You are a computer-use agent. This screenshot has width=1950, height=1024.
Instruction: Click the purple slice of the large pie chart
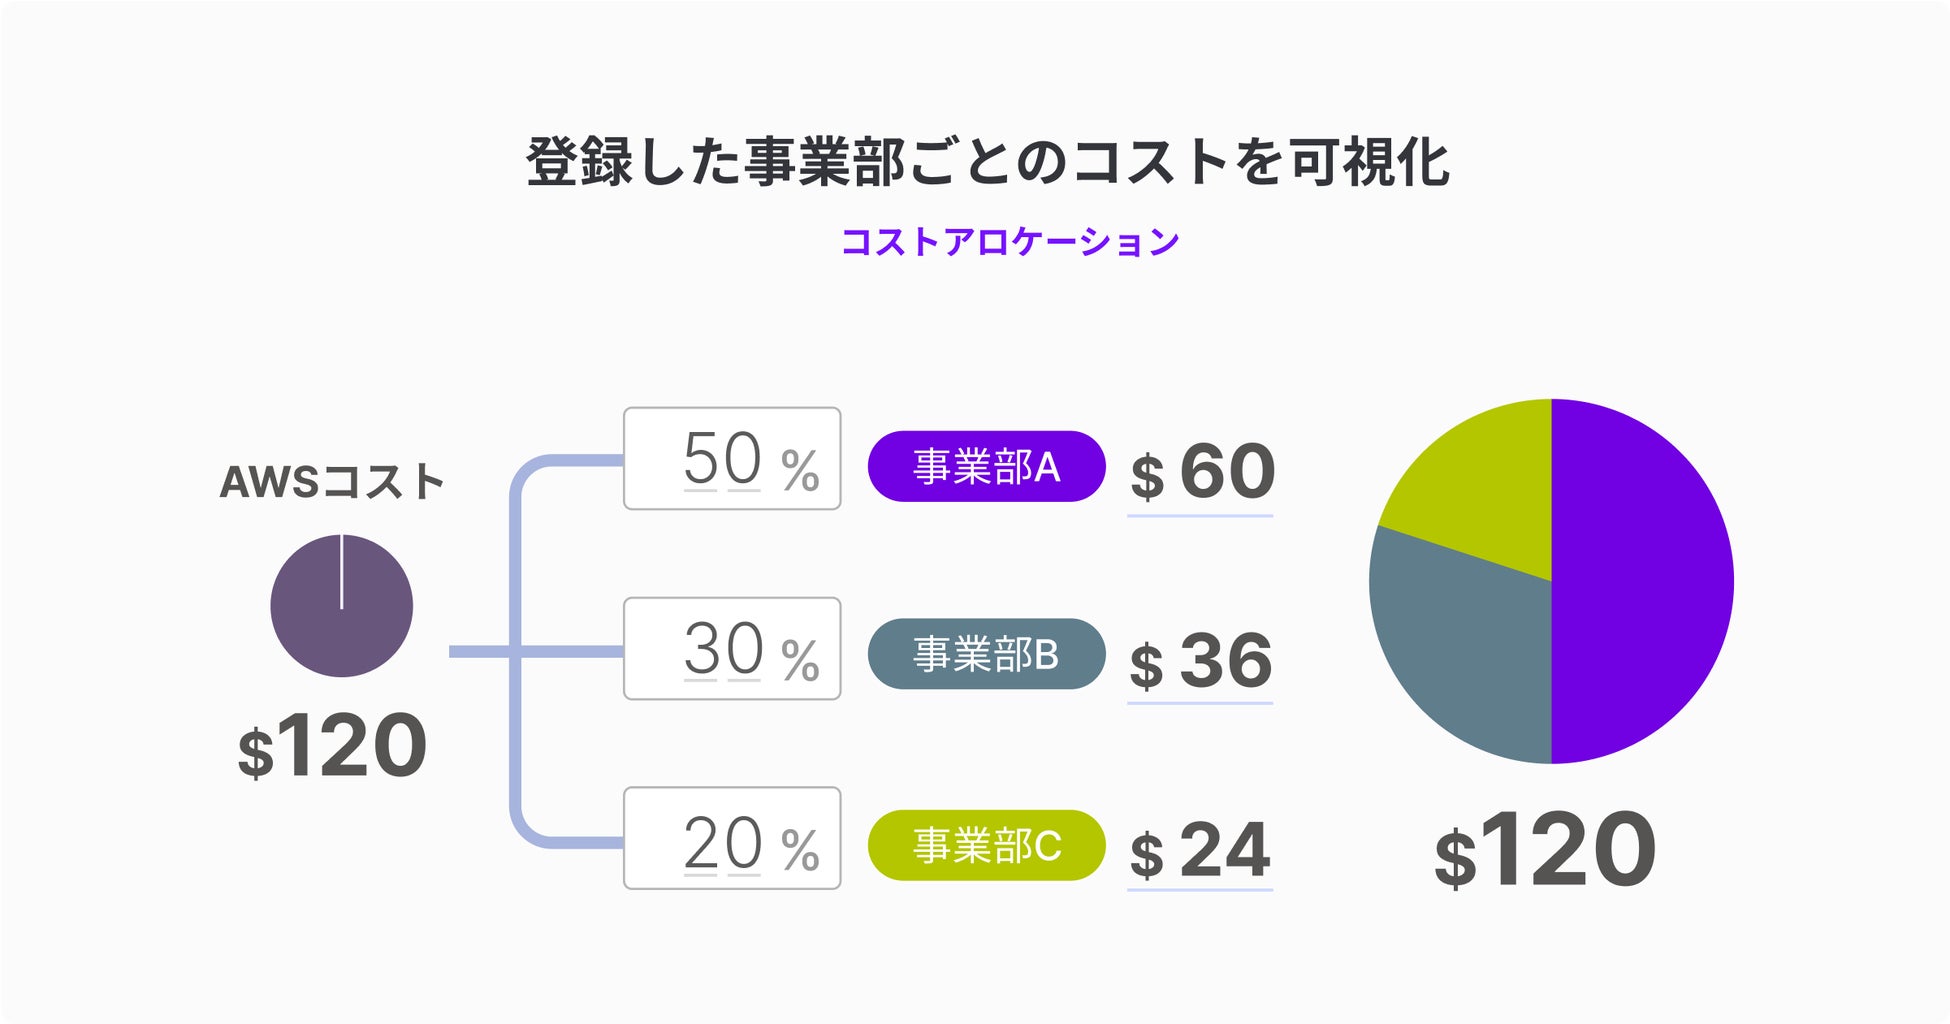[x=1640, y=580]
